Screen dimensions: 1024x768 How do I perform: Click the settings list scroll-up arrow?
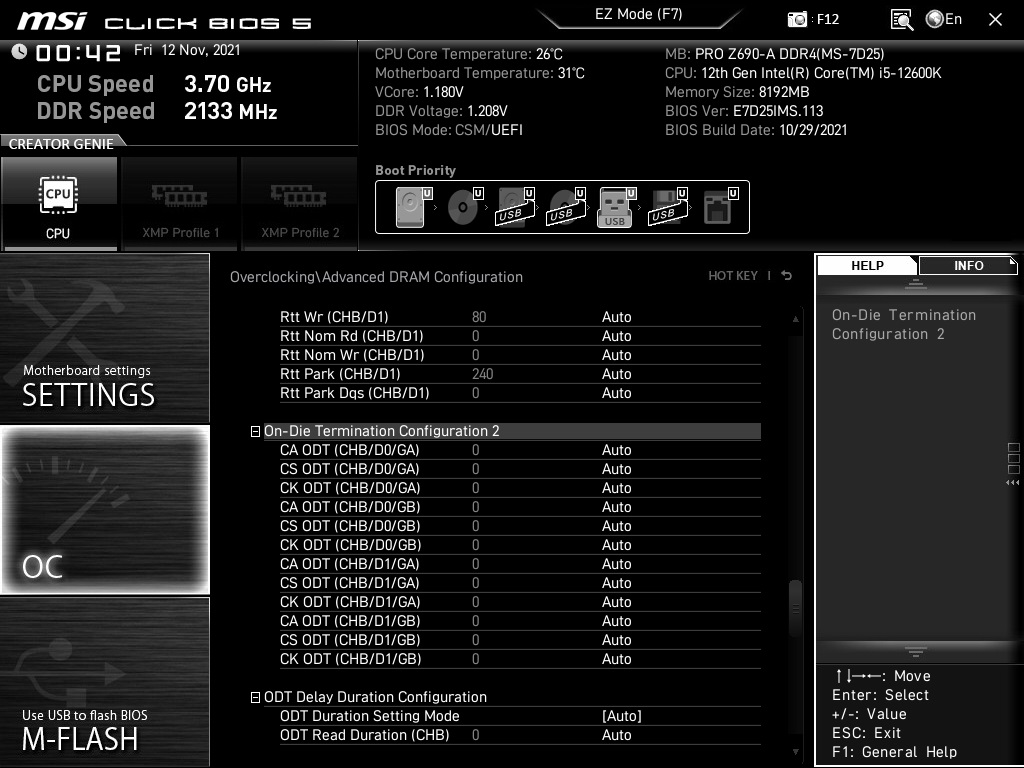(x=795, y=319)
